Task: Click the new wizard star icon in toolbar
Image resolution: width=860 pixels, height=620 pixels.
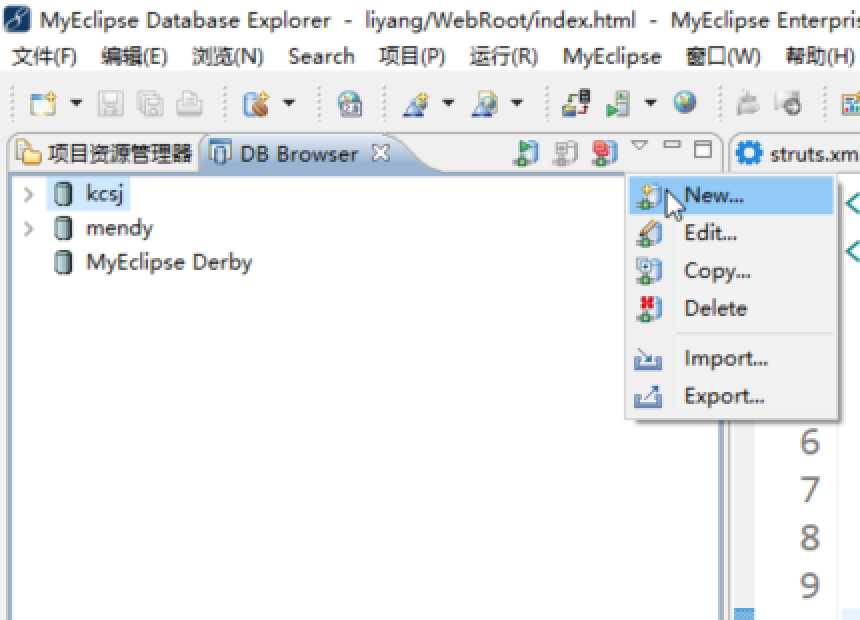Action: pos(416,103)
